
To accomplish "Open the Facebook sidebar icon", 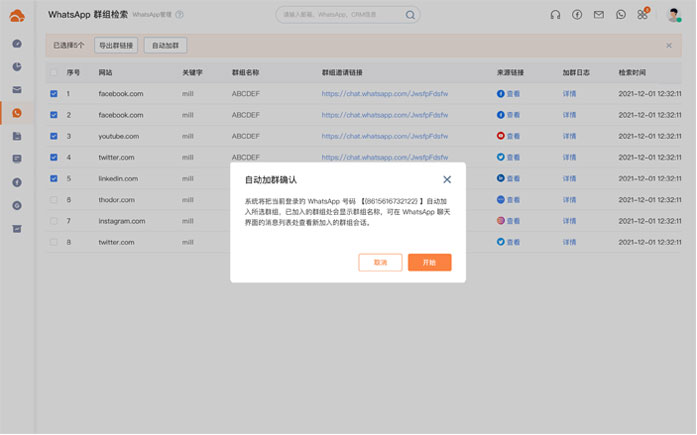I will (17, 182).
